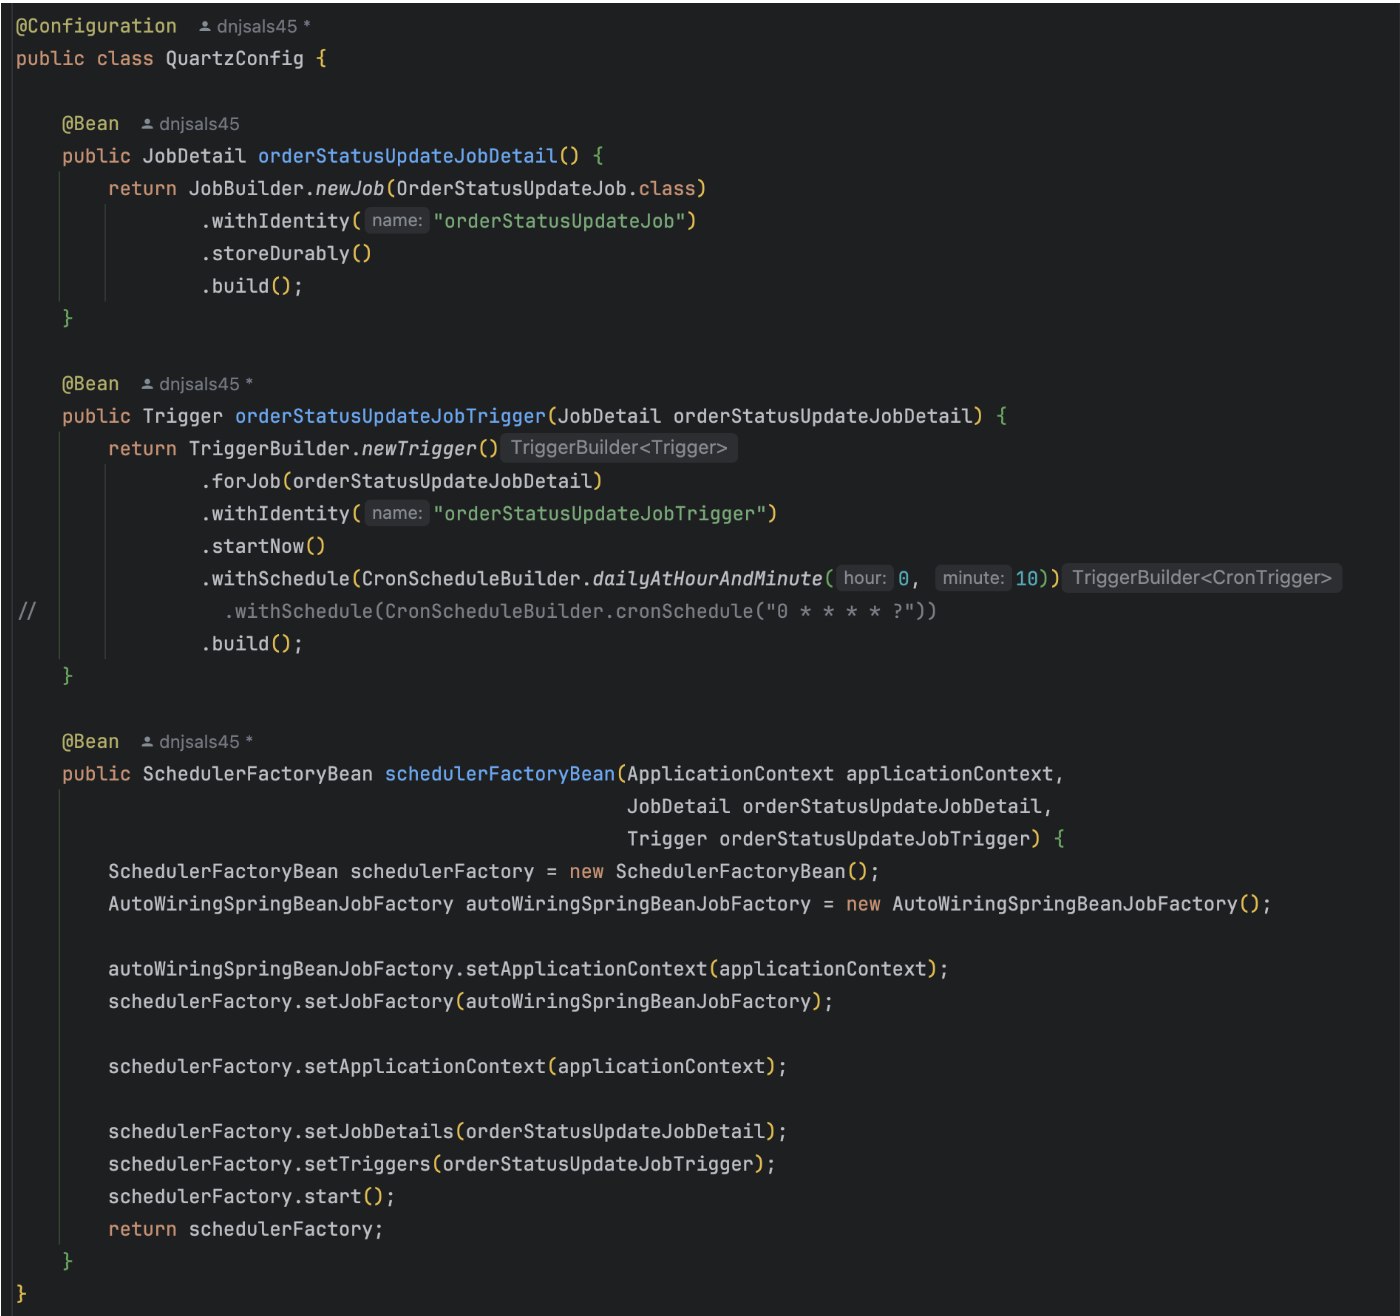
Task: Click dailyAtHourAndMinute method call
Action: tap(708, 579)
